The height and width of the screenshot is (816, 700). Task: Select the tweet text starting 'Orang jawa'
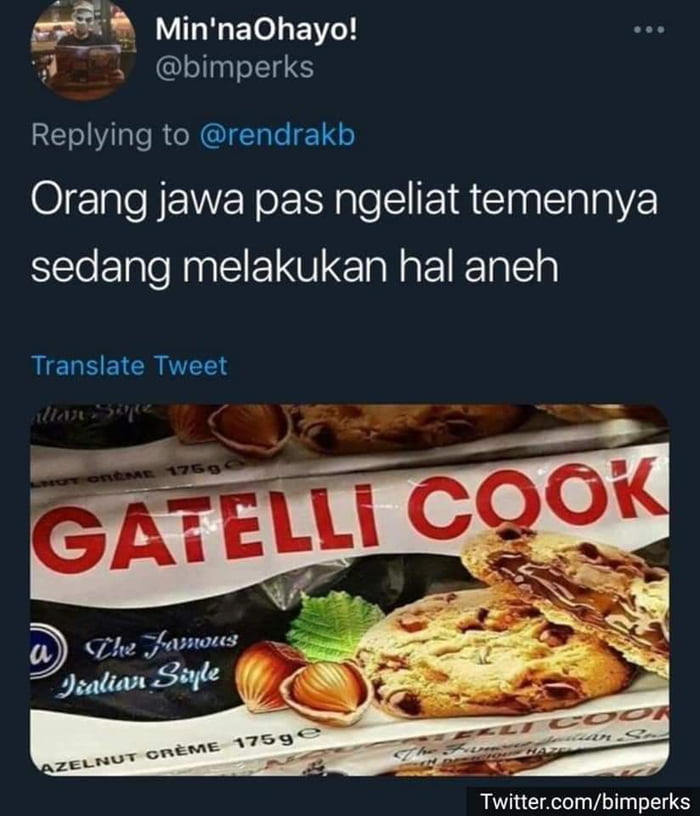coord(344,234)
